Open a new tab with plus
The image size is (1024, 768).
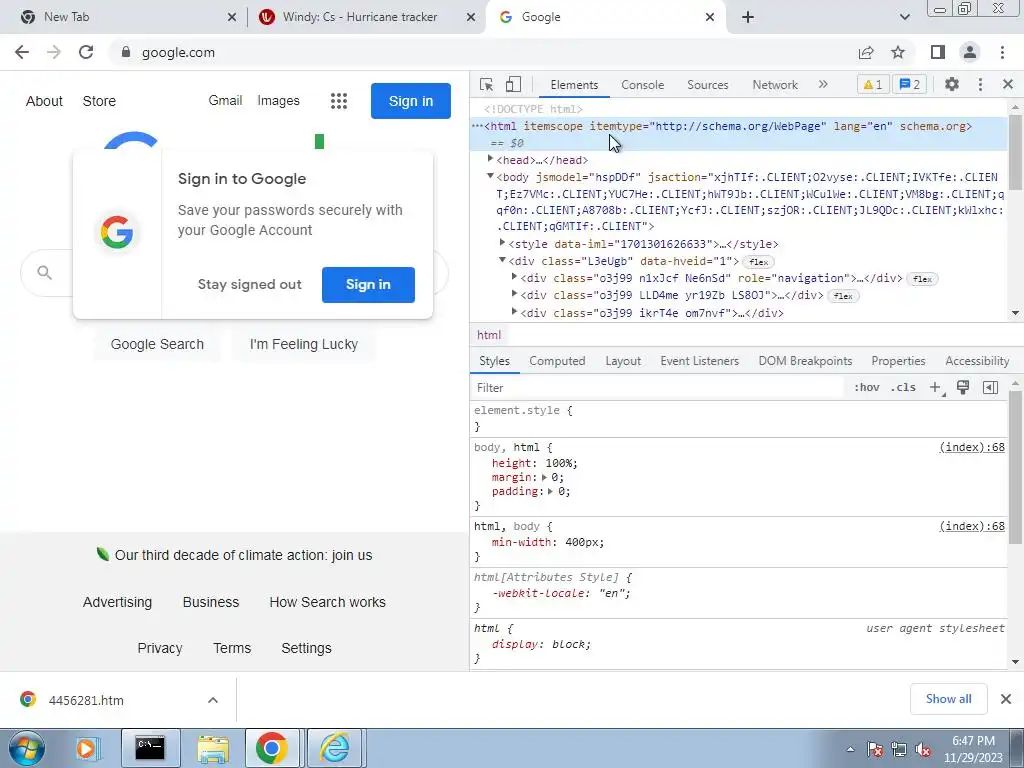[748, 17]
